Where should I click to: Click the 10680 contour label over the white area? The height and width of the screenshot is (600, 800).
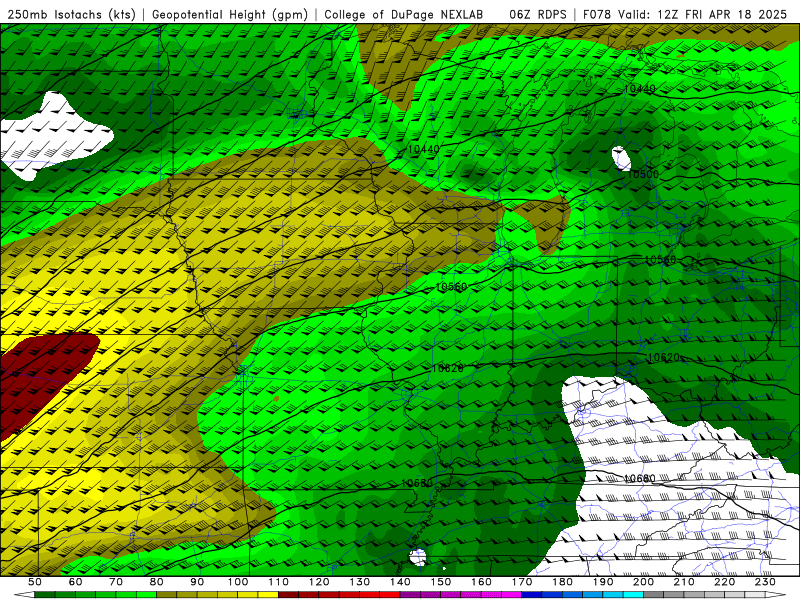pyautogui.click(x=639, y=478)
